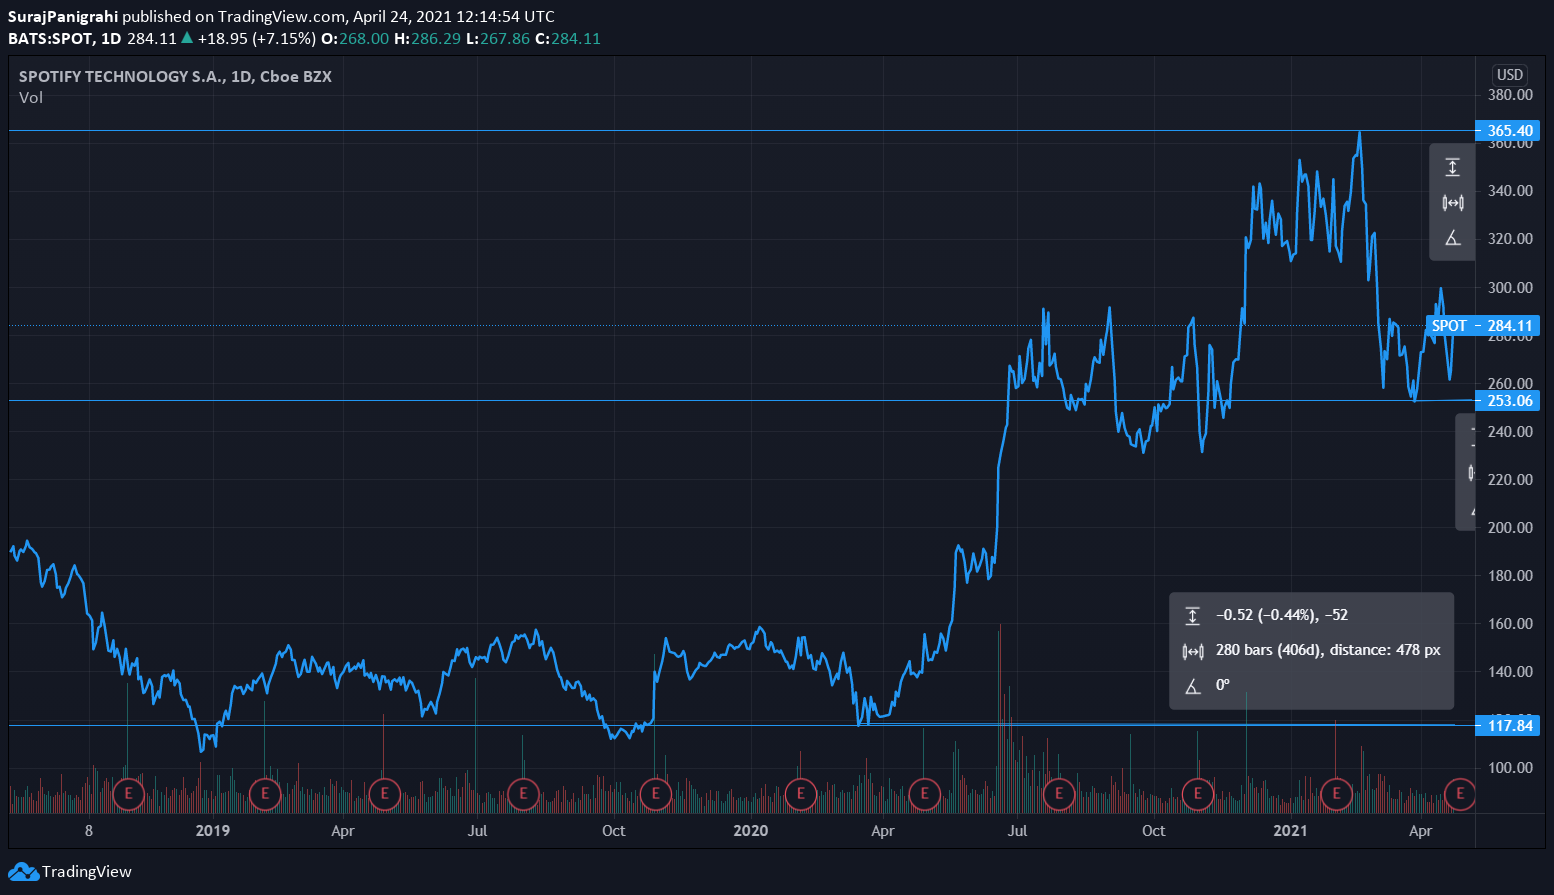
Task: Click the '-0.52 (-0.44%), -52' tooltip text
Action: point(1282,615)
